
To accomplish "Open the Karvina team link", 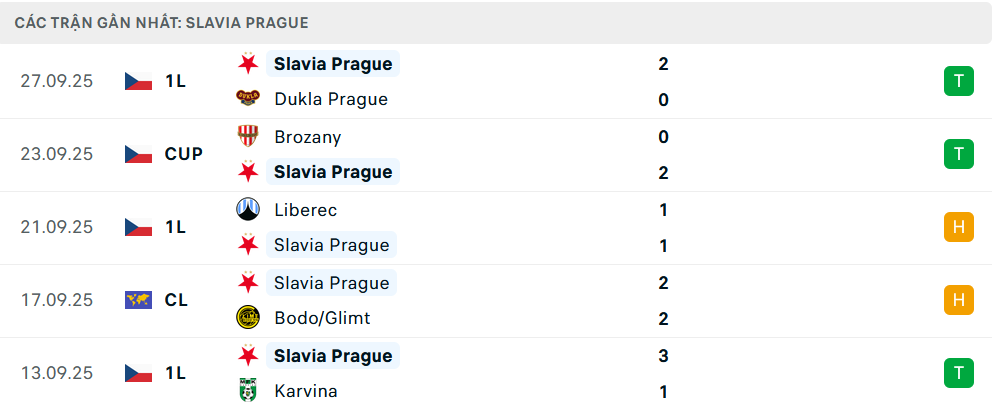I will (305, 391).
